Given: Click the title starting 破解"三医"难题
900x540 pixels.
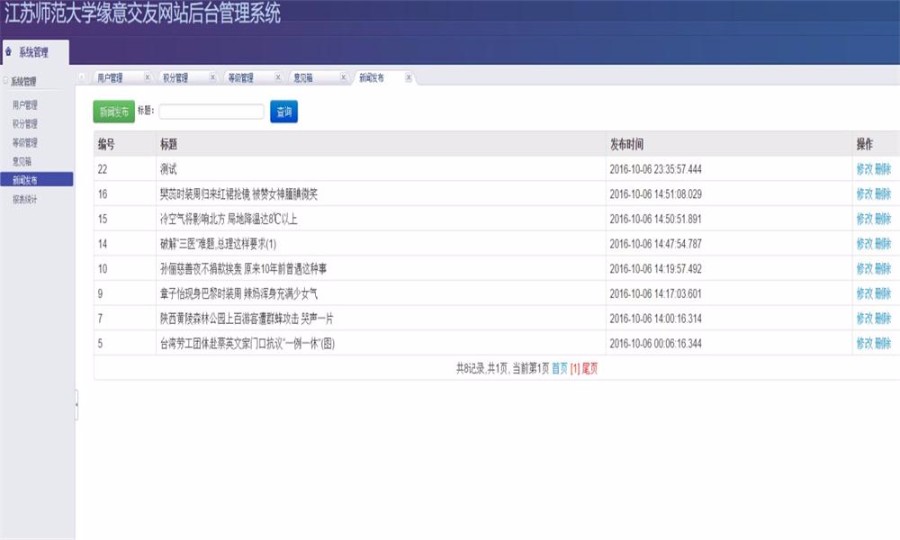Looking at the screenshot, I should point(218,244).
